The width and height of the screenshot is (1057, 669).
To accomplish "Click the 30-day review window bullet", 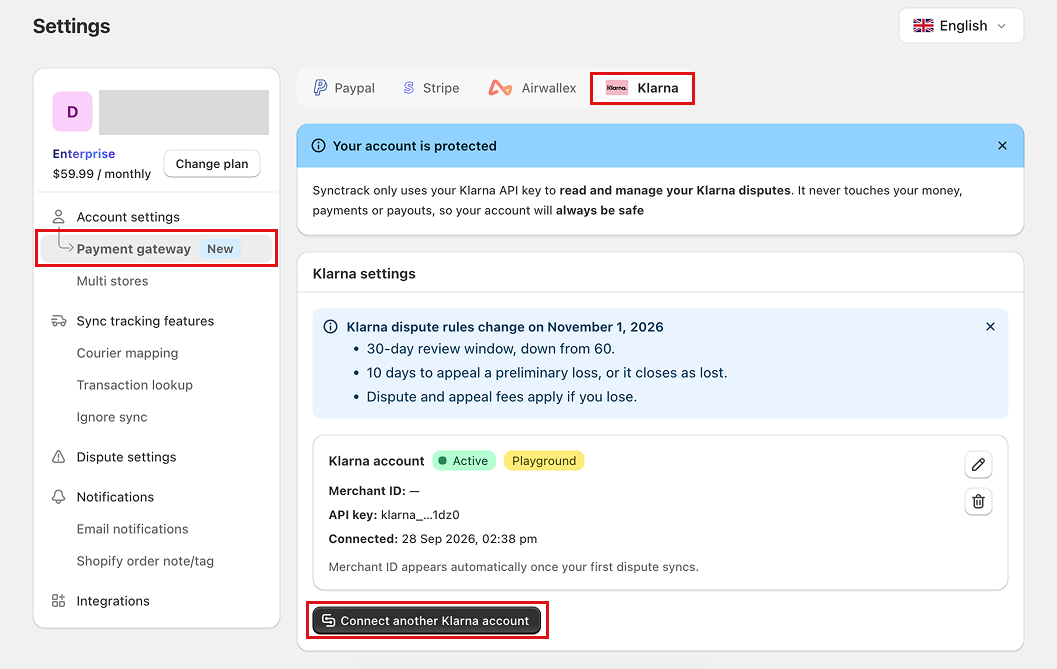I will click(491, 349).
